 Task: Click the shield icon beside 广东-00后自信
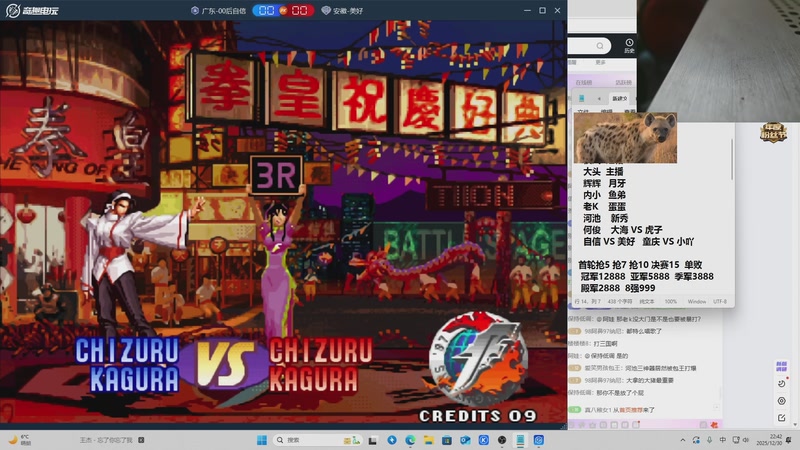coord(194,11)
